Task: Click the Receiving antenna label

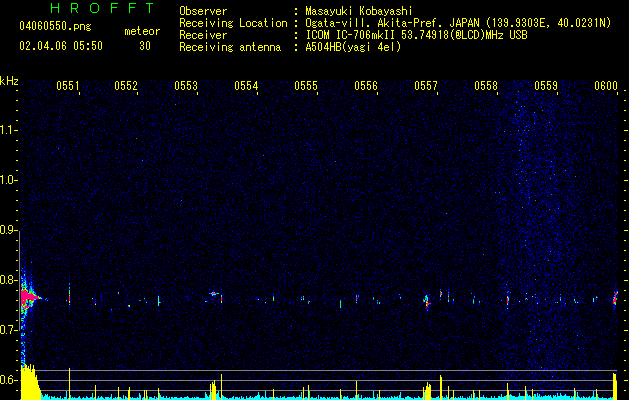Action: (x=230, y=47)
